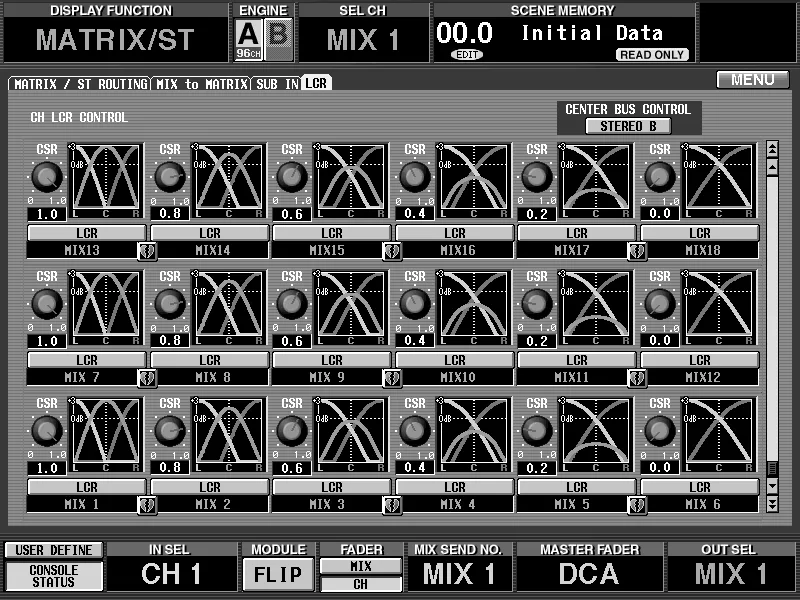This screenshot has width=800, height=600.
Task: Toggle LCR button for MIX 7
Action: click(87, 360)
